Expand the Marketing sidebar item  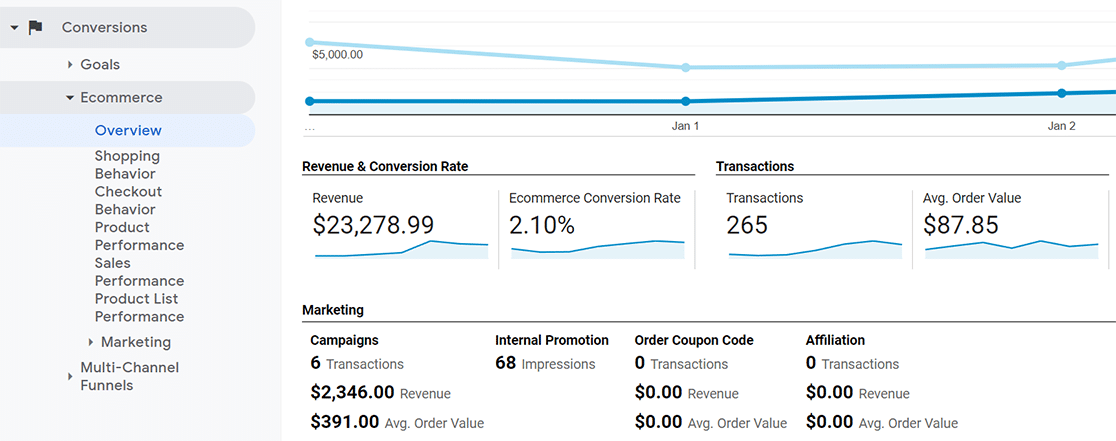[x=91, y=342]
